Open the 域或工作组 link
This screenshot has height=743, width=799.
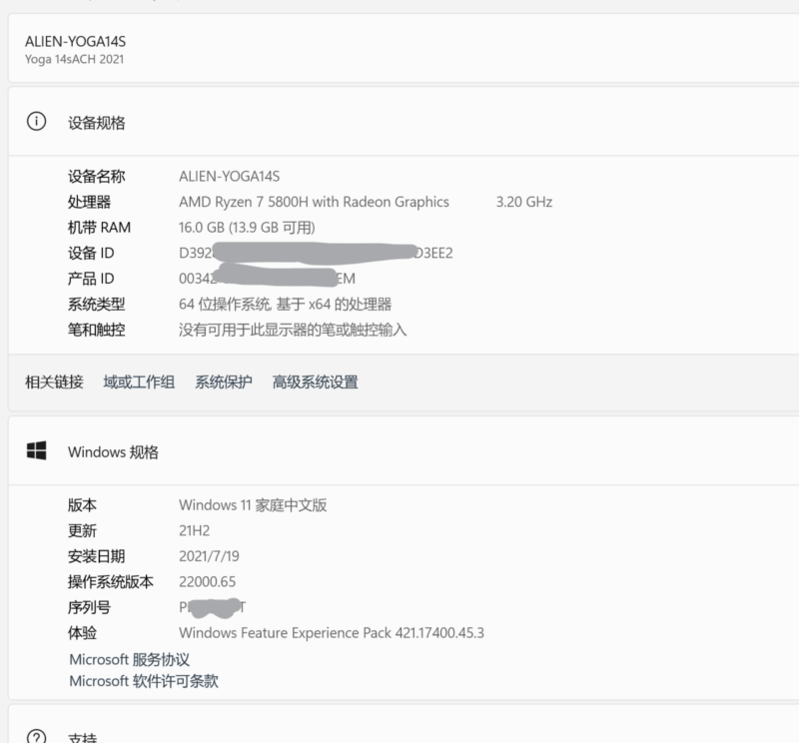tap(139, 382)
